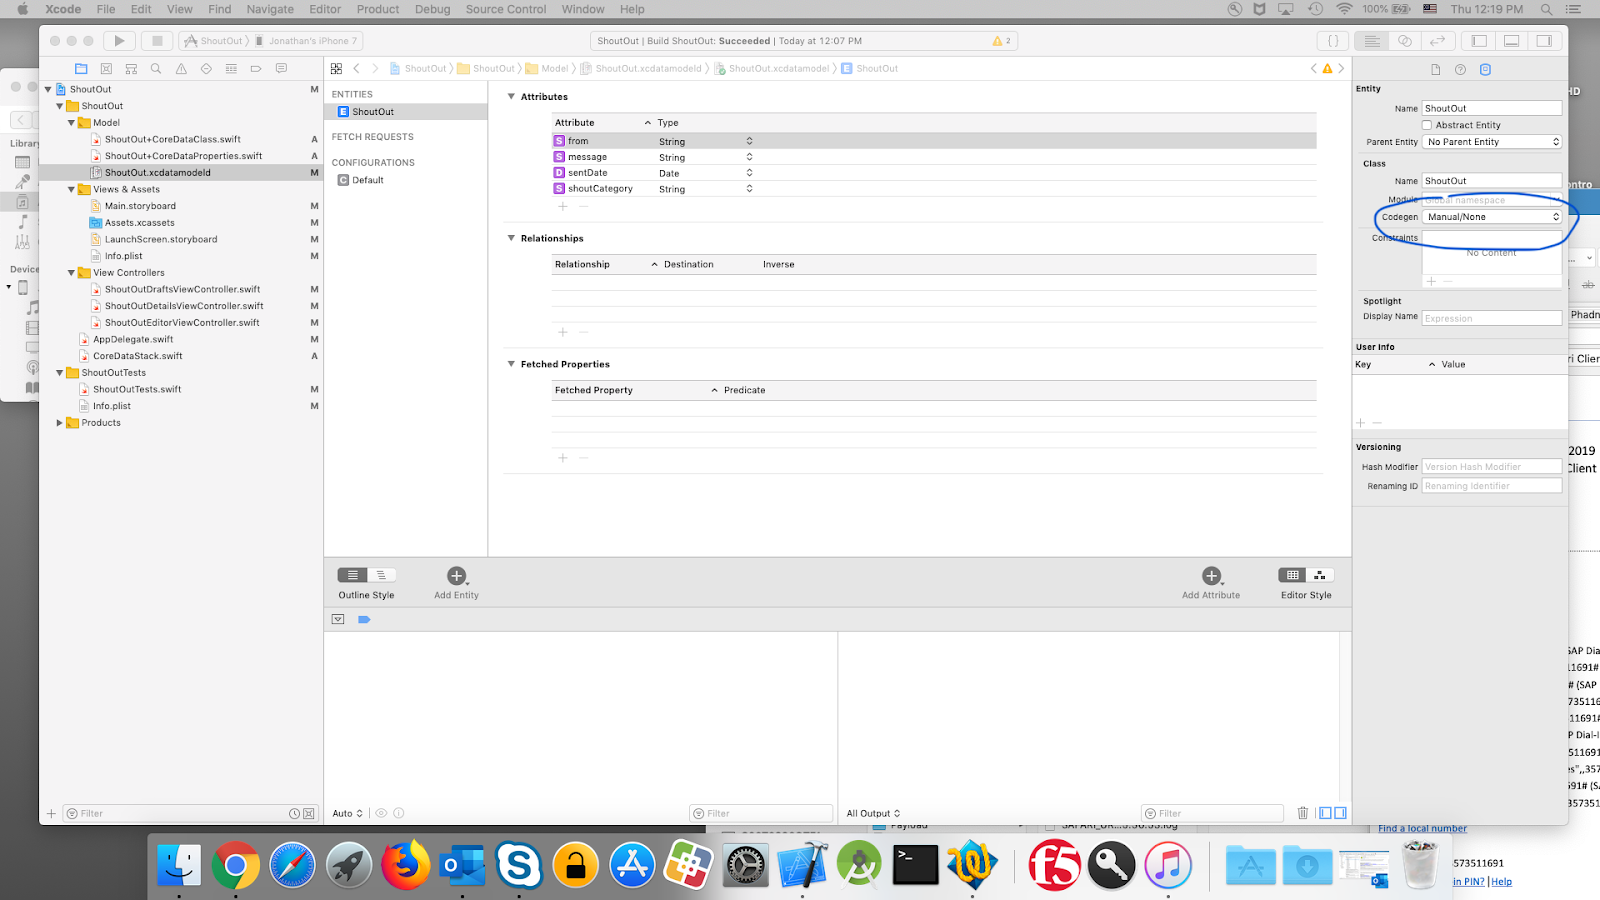The height and width of the screenshot is (900, 1600).
Task: Stop the running app with the Stop button
Action: [157, 41]
